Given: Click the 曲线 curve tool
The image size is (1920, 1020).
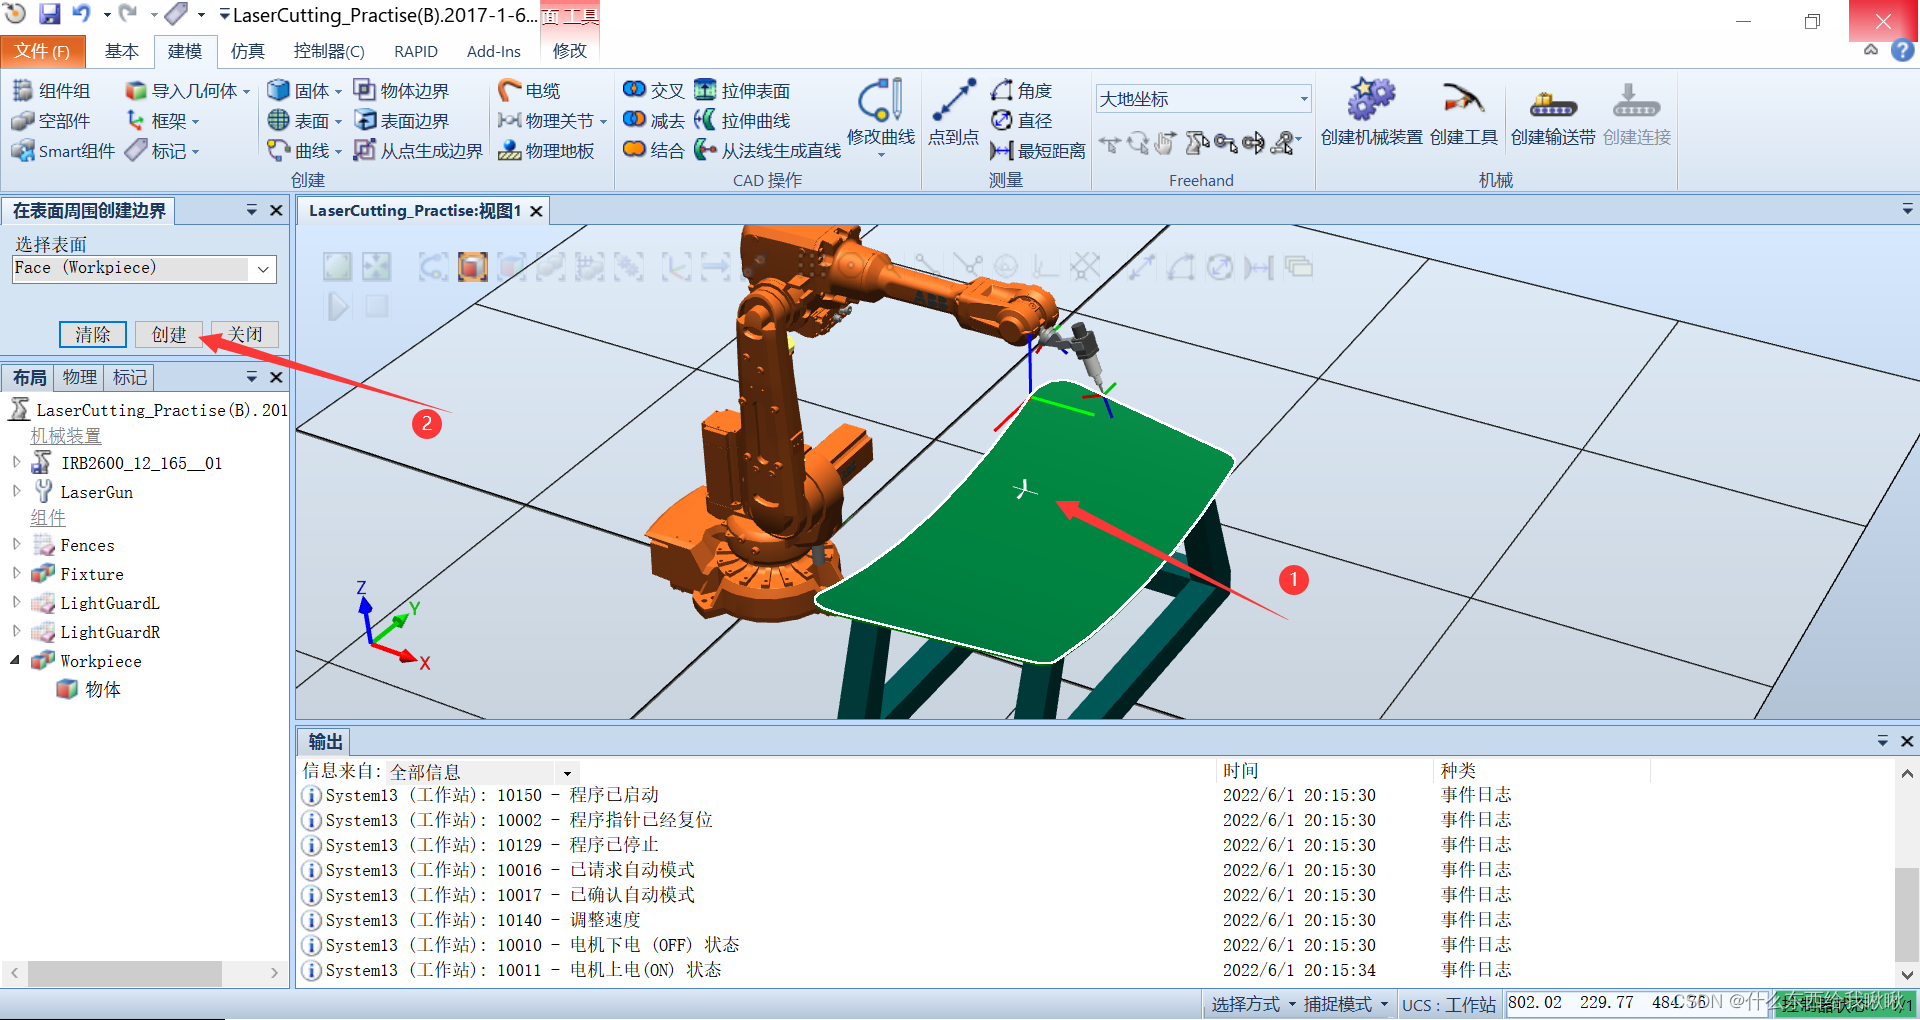Looking at the screenshot, I should click(x=305, y=151).
